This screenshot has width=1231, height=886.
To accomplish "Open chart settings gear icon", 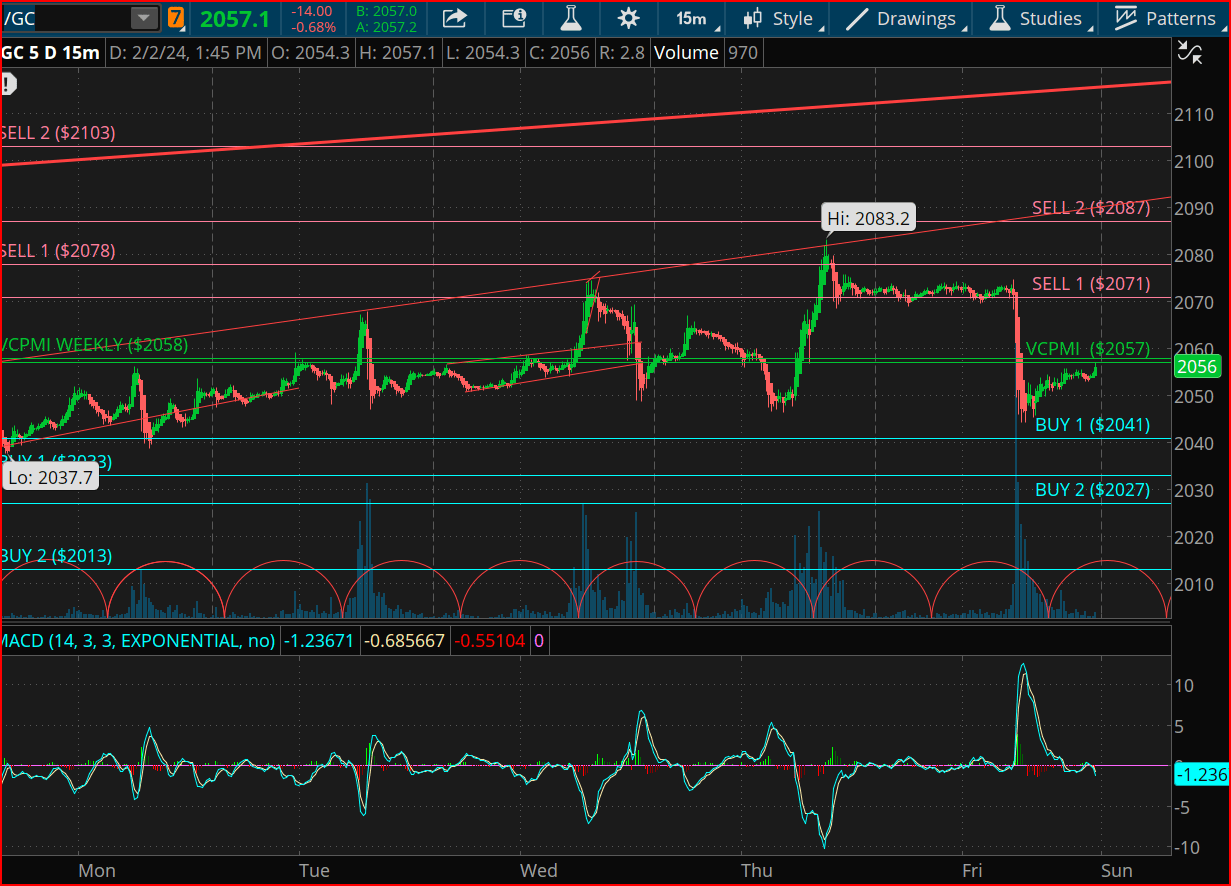I will point(629,18).
